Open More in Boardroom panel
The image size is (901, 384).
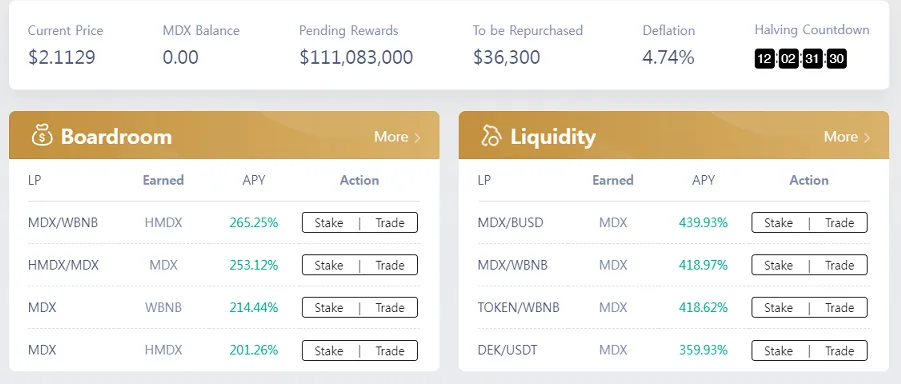pyautogui.click(x=398, y=137)
